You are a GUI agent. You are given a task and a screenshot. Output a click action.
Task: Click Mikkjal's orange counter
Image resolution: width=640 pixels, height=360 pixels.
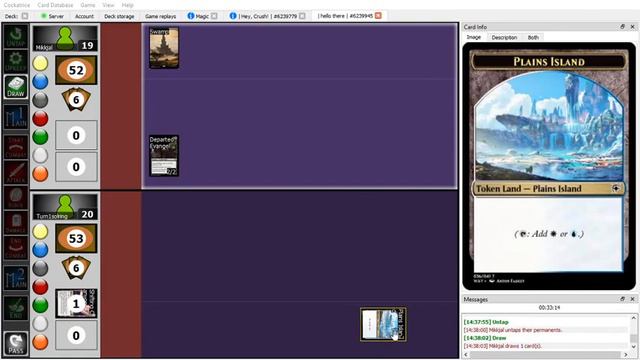coord(40,174)
